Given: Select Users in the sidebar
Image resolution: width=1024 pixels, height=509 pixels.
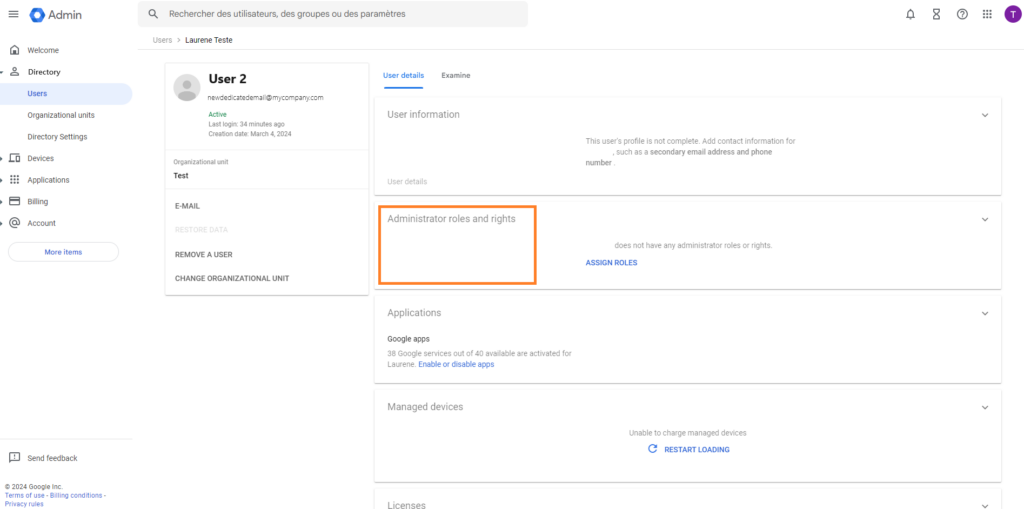Looking at the screenshot, I should click(x=66, y=93).
